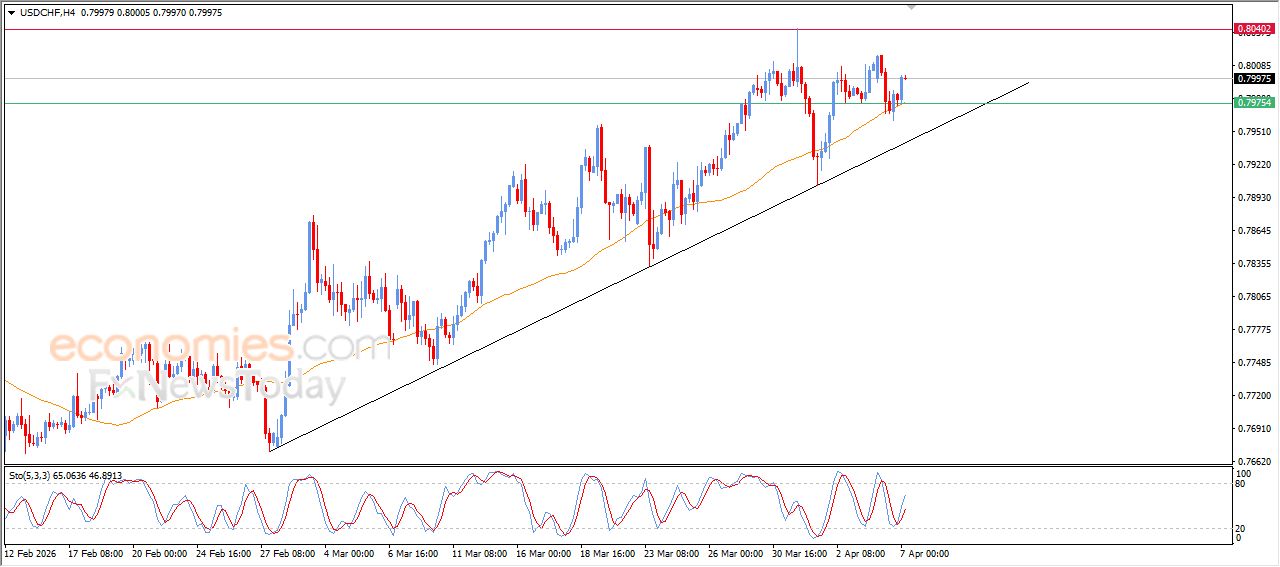Select the black 0.79975 current price label
The image size is (1280, 567).
[1254, 78]
